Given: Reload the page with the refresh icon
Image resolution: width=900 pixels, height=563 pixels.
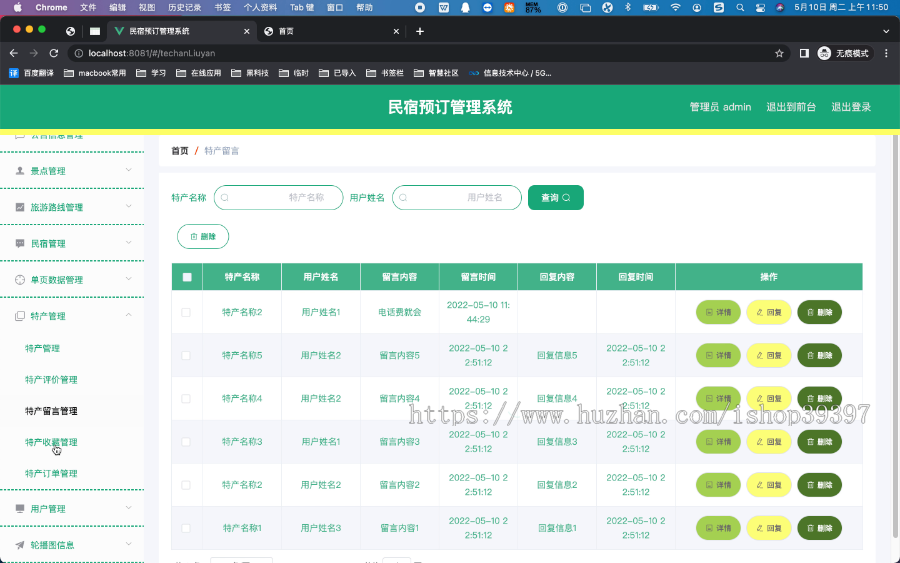Looking at the screenshot, I should point(54,53).
